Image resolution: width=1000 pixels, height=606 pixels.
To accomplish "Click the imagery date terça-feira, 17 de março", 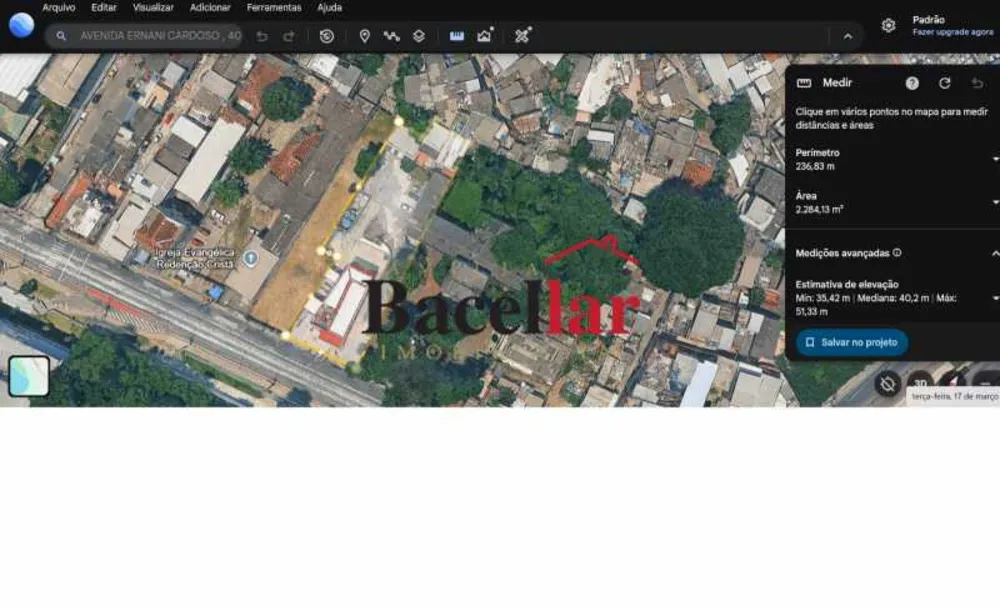I will 955,396.
